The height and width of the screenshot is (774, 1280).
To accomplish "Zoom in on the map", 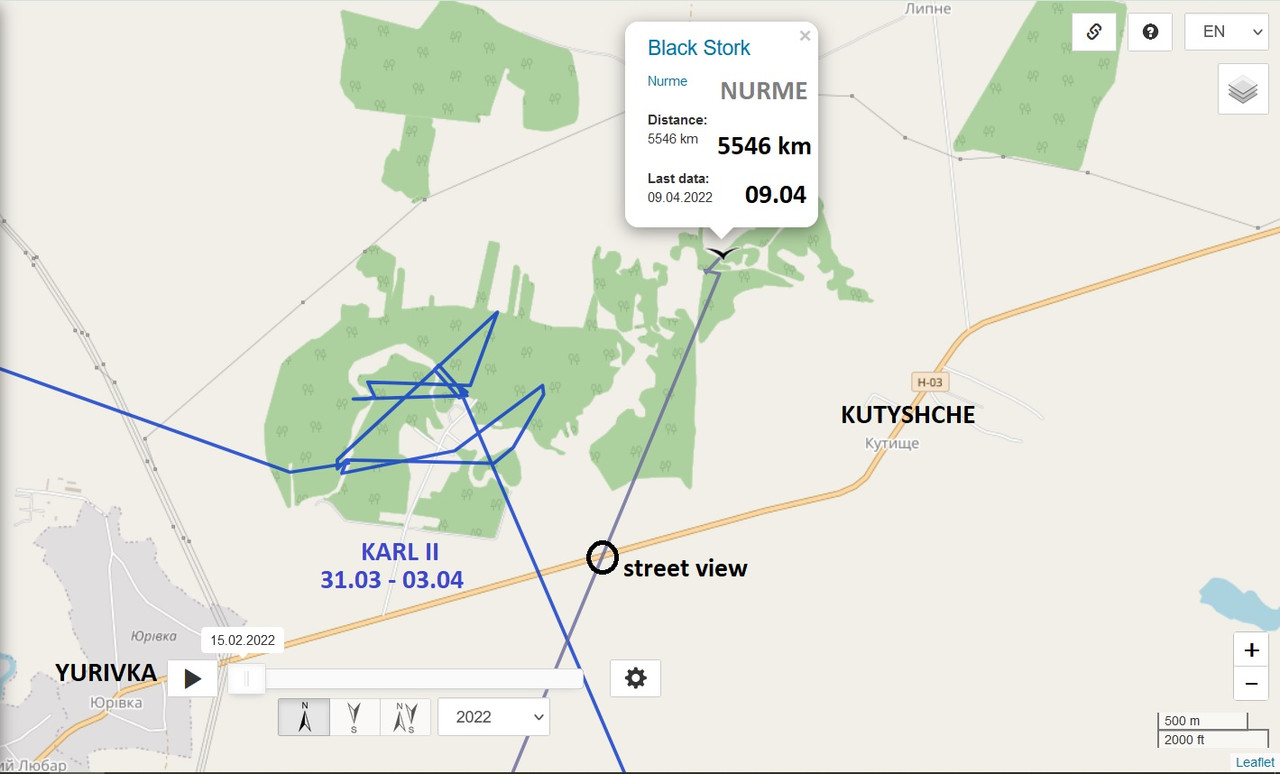I will click(1251, 650).
